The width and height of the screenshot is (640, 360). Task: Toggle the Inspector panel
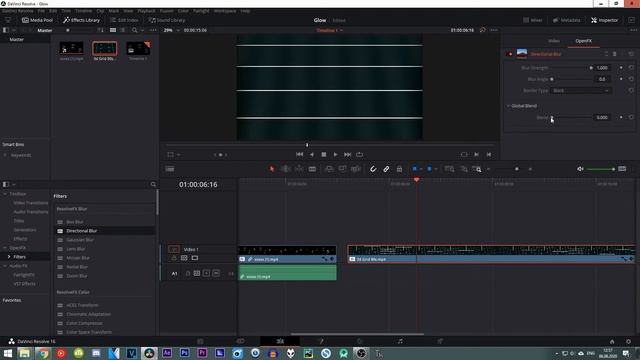(604, 20)
